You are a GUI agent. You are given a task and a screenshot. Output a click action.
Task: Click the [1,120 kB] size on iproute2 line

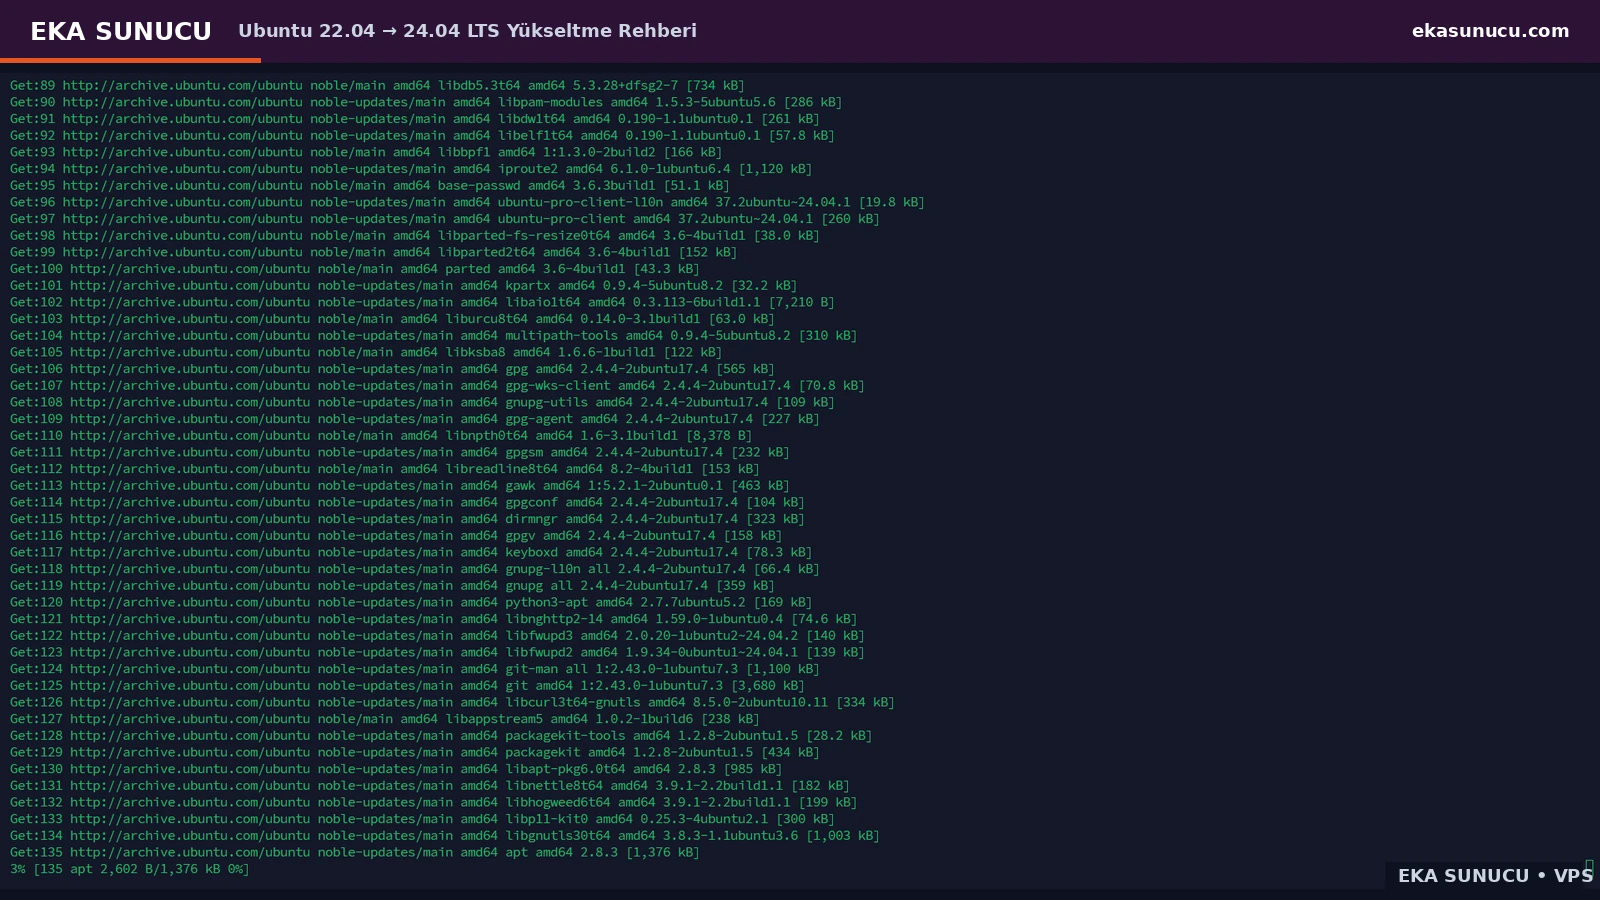coord(775,169)
